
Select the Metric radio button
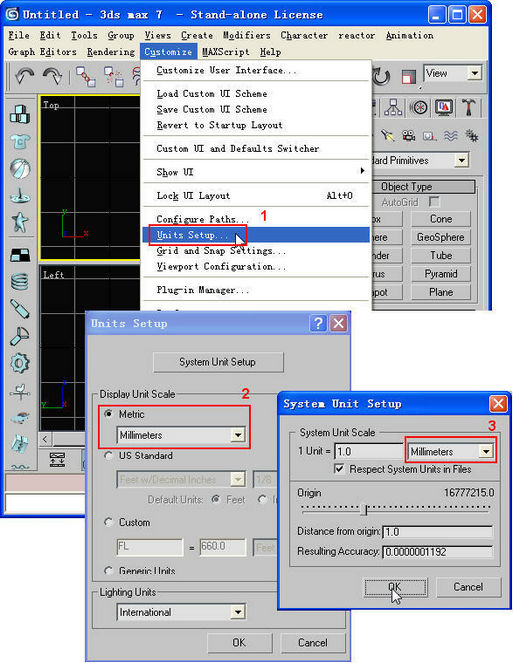(x=109, y=414)
